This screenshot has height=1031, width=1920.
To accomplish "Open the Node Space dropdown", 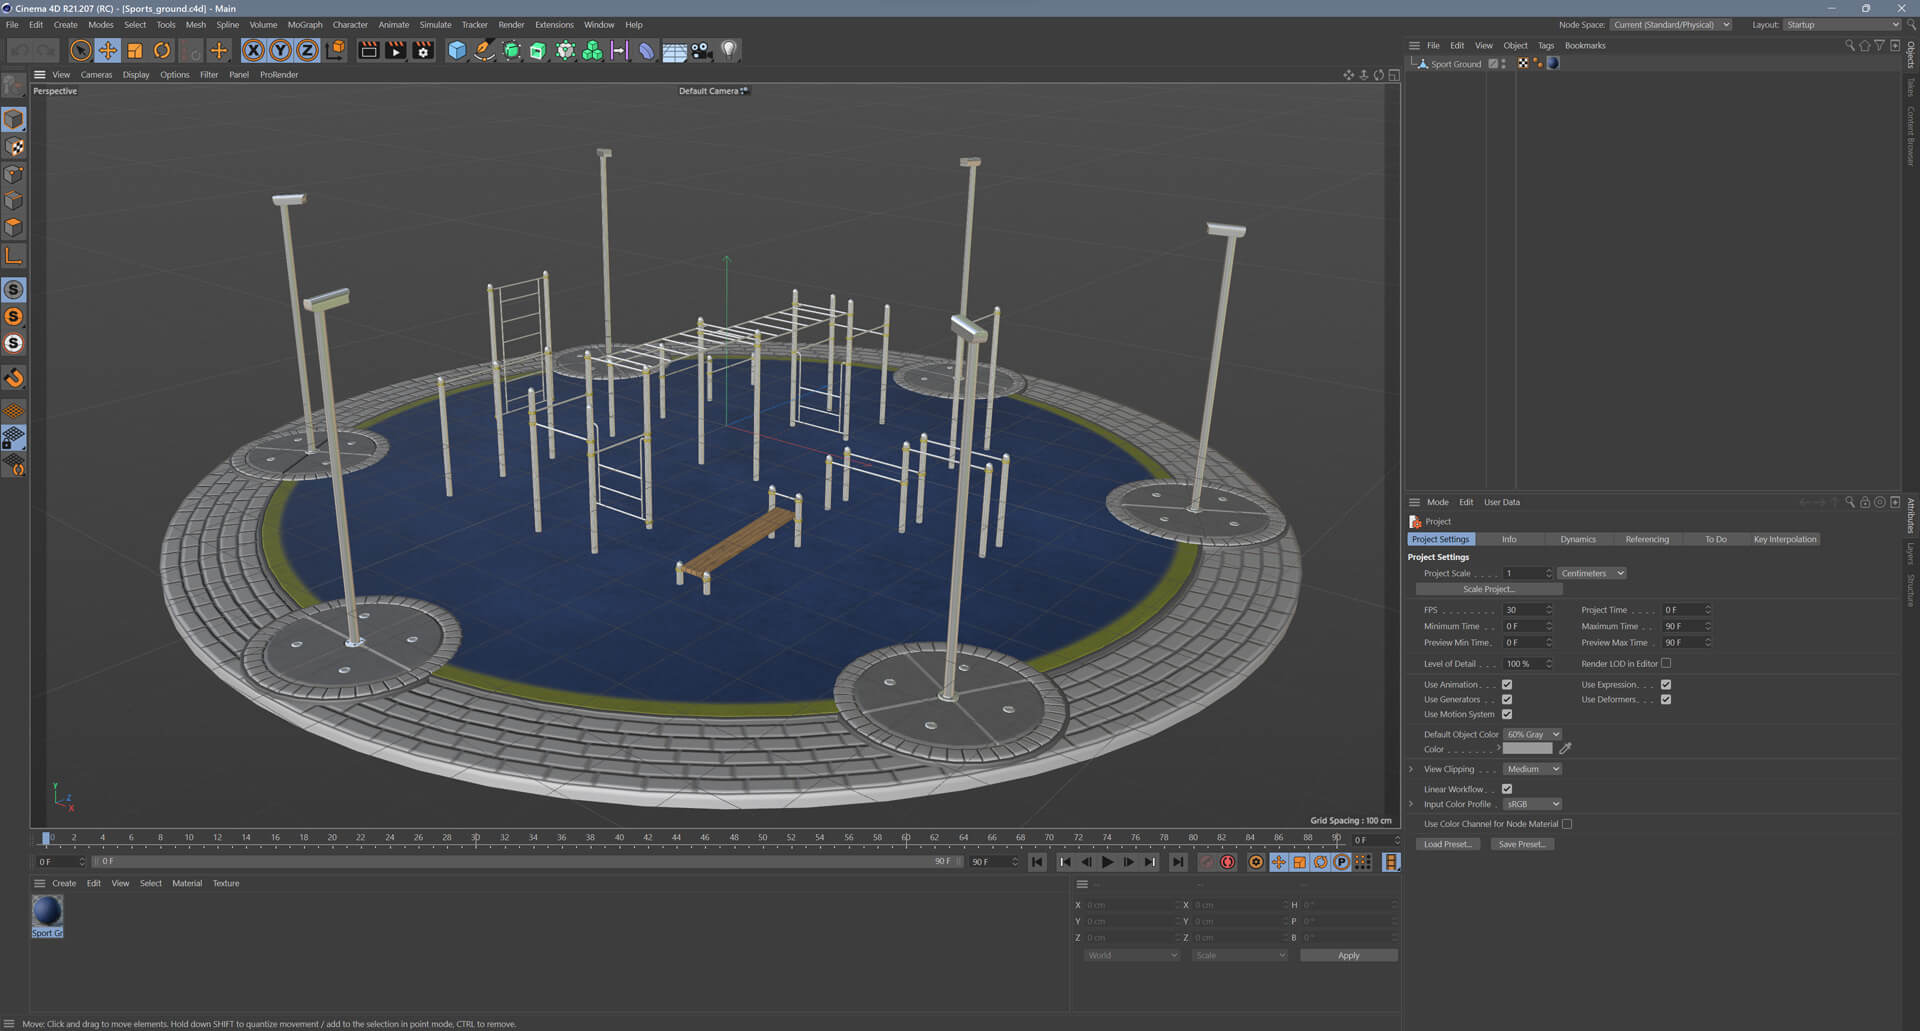I will [1670, 25].
